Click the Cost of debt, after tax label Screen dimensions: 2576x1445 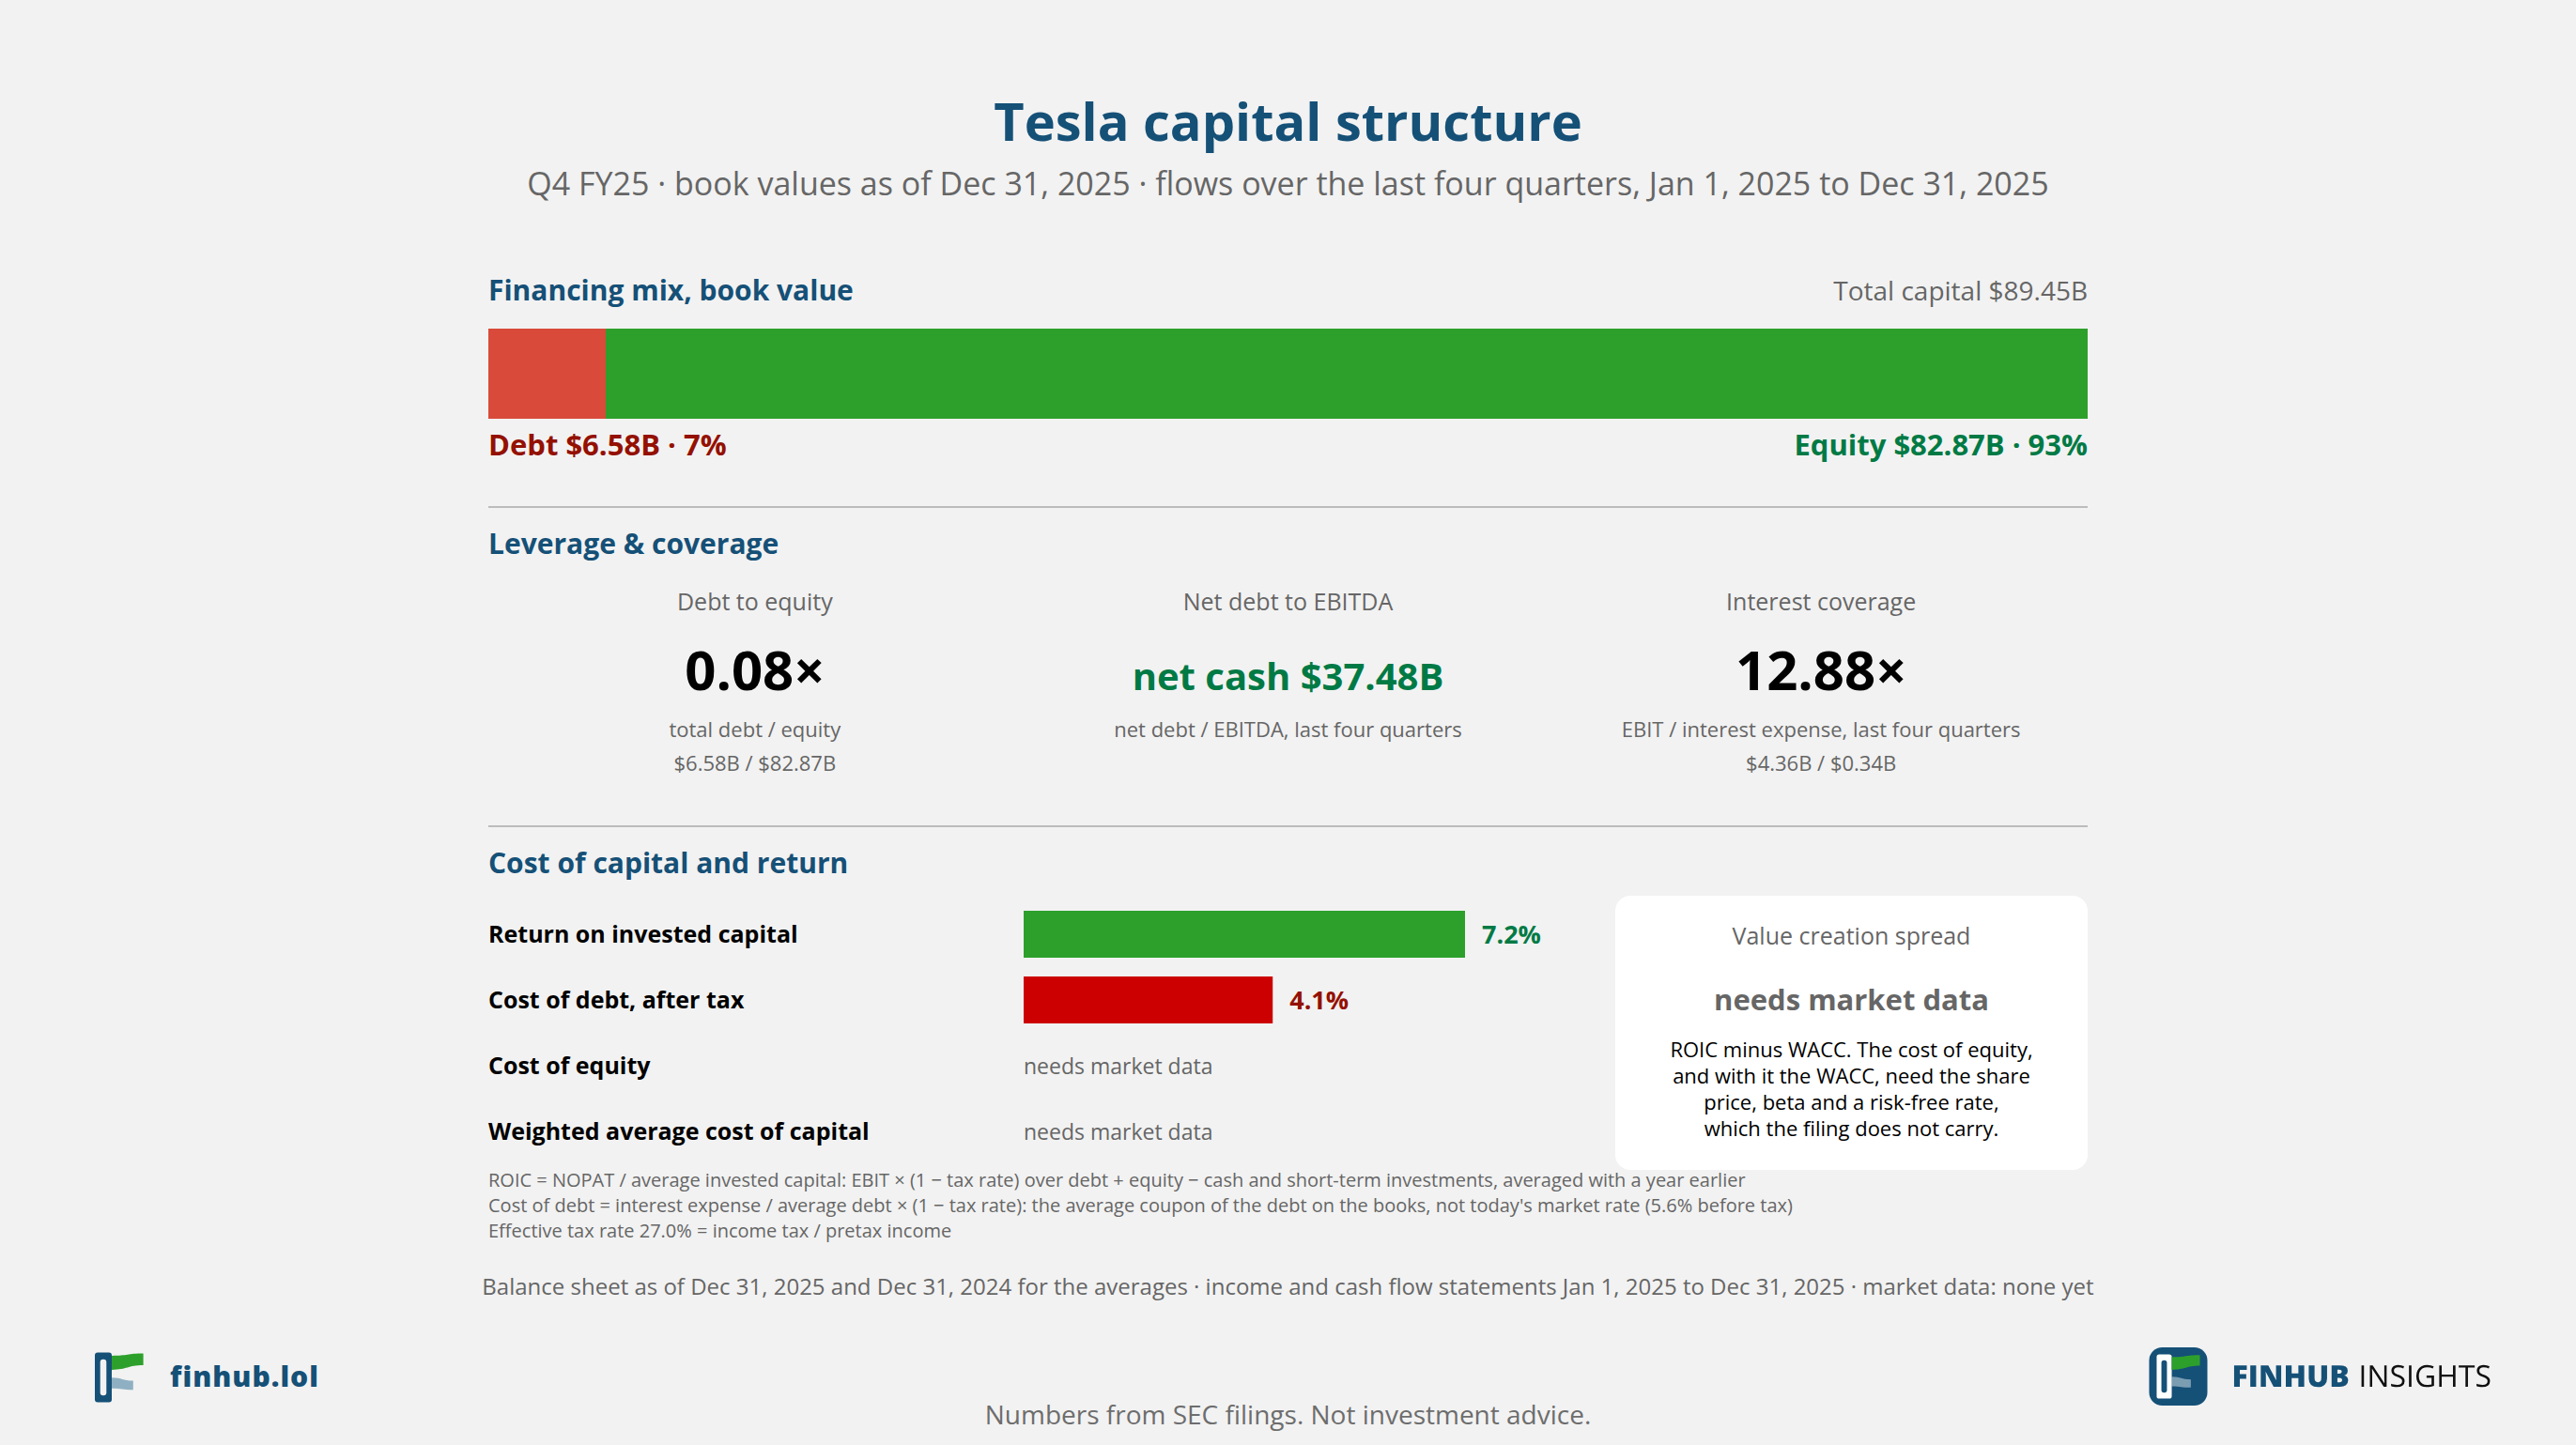[x=616, y=1000]
